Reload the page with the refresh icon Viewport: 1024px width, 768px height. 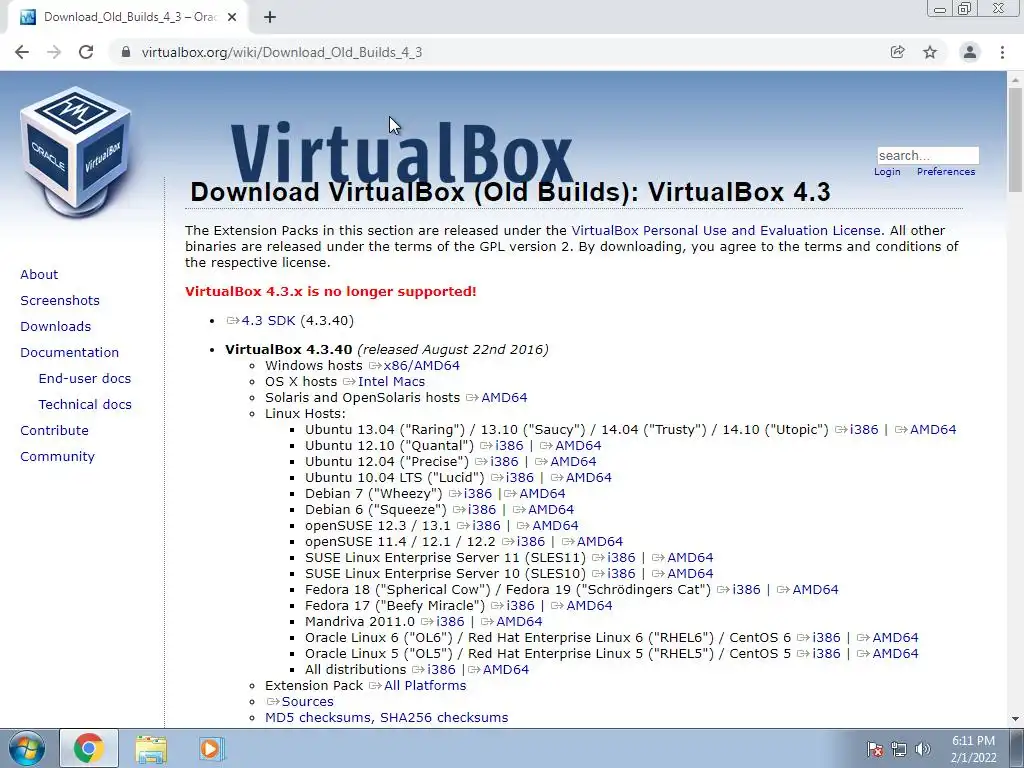click(x=86, y=52)
